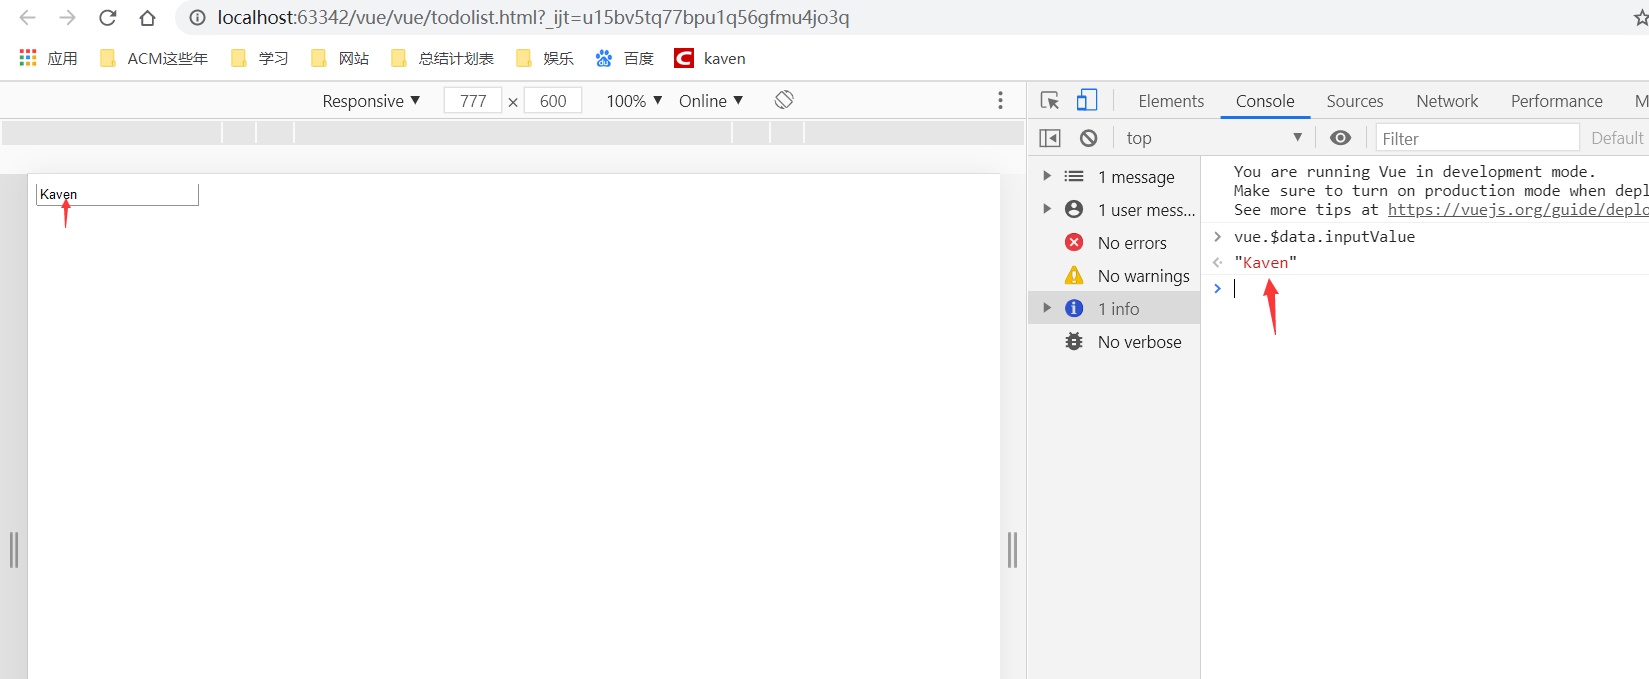Viewport: 1649px width, 679px height.
Task: Open the 100% zoom dropdown
Action: tap(634, 101)
